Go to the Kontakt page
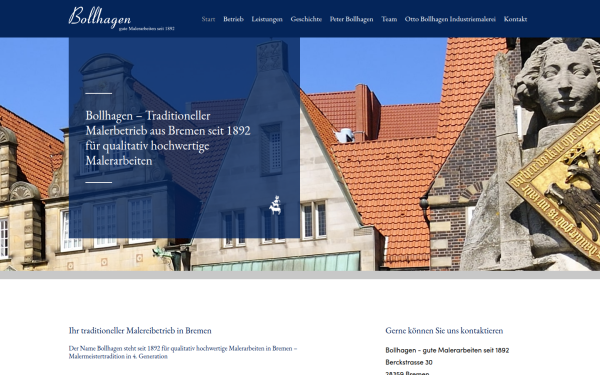Viewport: 600px width, 375px height. tap(515, 19)
